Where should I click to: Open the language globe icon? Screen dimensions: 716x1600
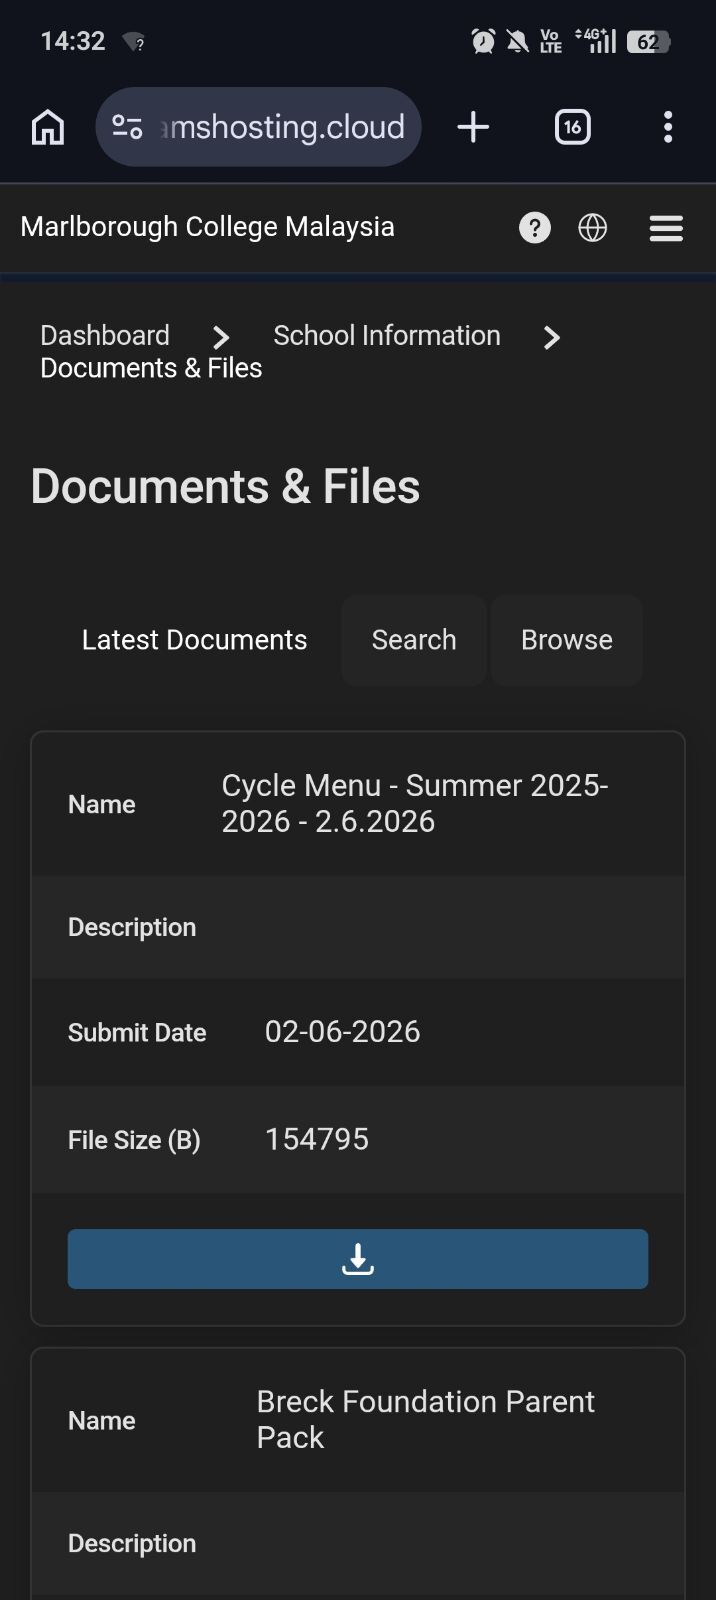coord(593,228)
